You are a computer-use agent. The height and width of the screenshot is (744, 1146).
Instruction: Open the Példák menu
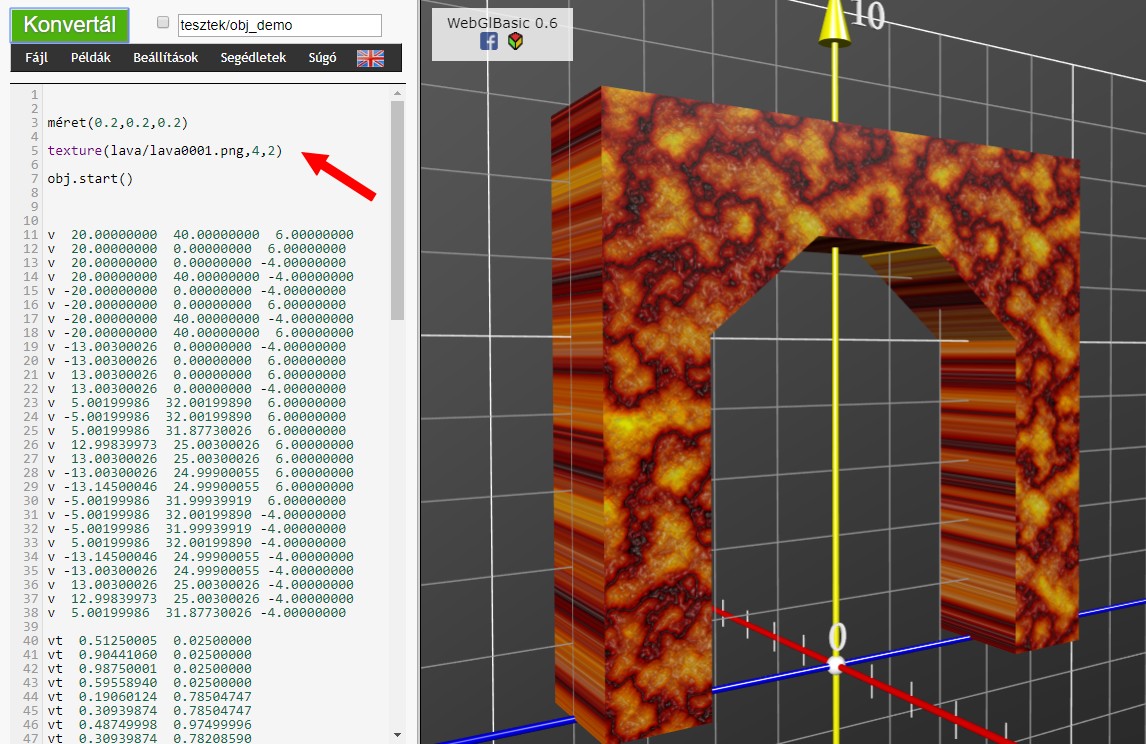91,58
